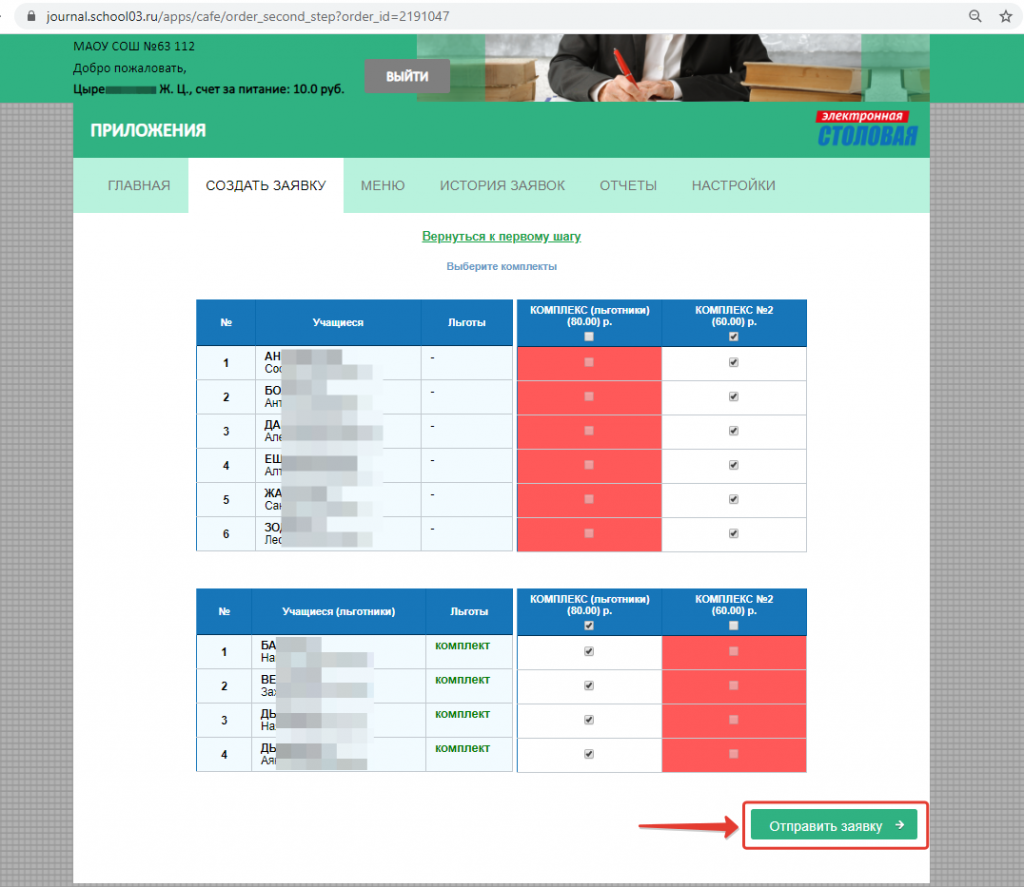This screenshot has height=887, width=1024.
Task: Uncheck КОМПЛЕКС (льготники) for льготник row 3
Action: pyautogui.click(x=589, y=720)
